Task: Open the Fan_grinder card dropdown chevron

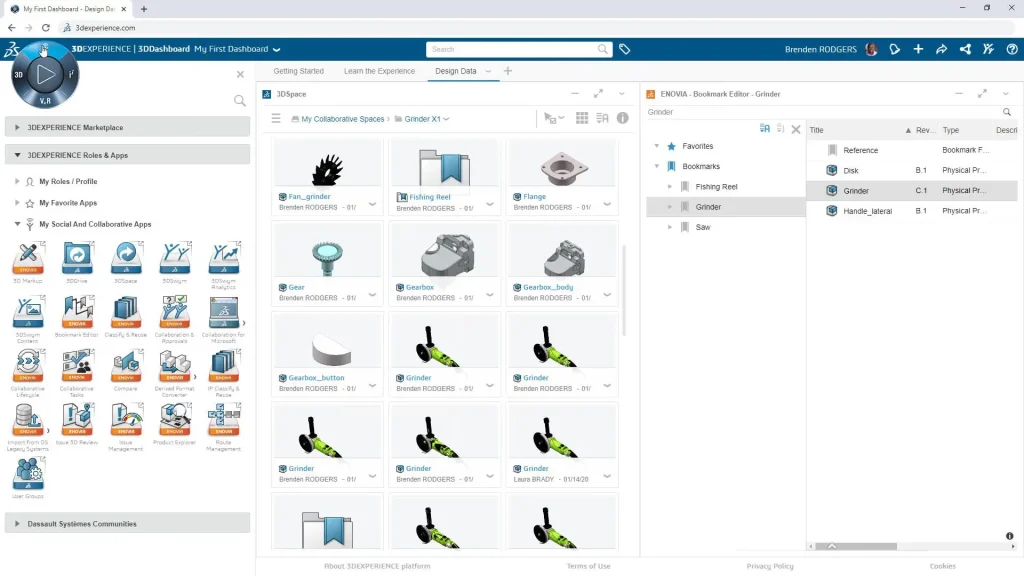Action: coord(372,204)
